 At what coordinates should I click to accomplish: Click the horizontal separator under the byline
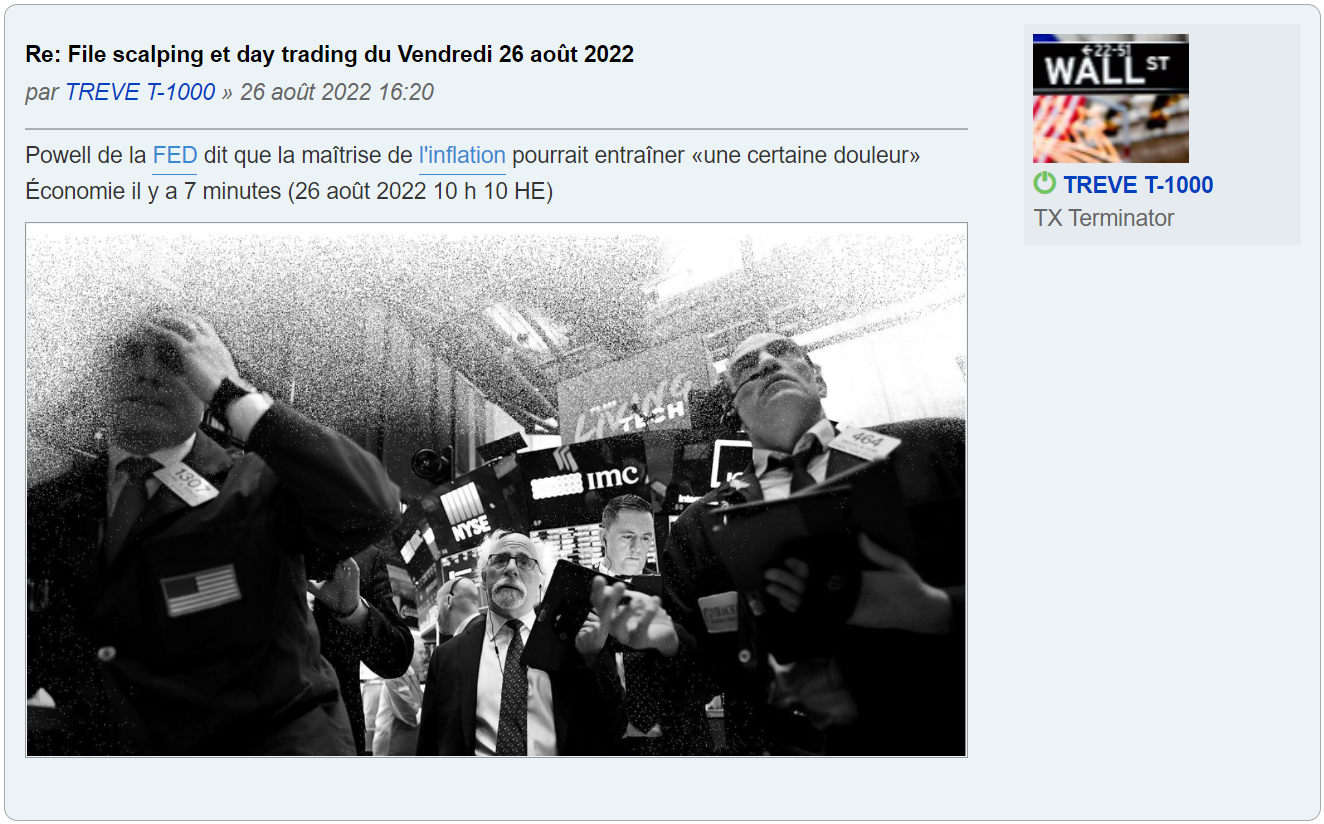496,129
